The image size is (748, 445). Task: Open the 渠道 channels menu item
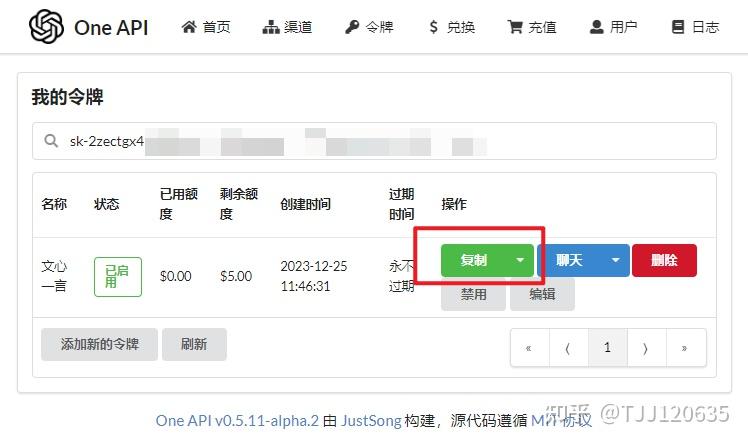click(287, 27)
